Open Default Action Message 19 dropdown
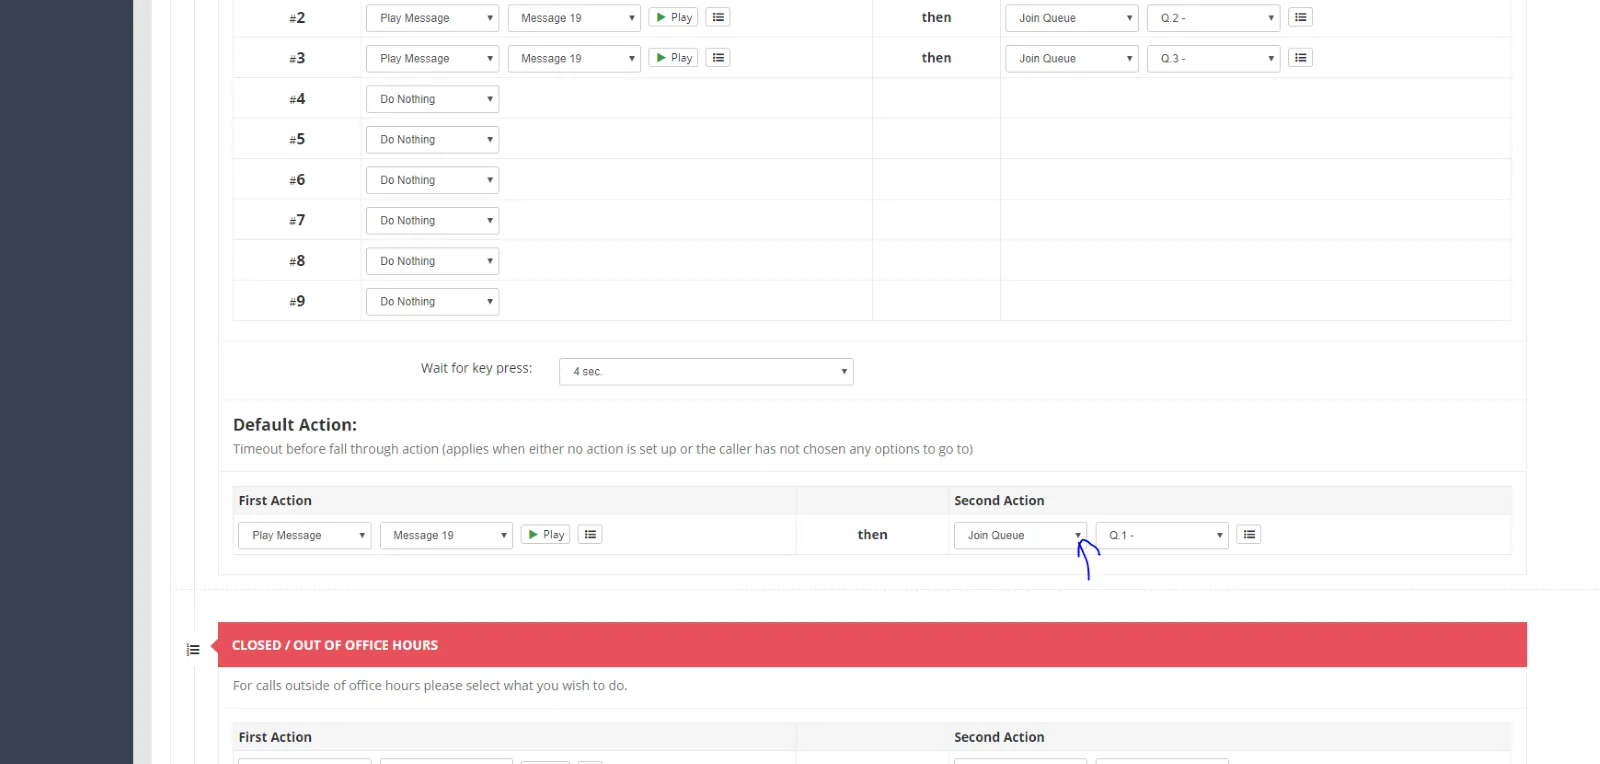 click(446, 536)
